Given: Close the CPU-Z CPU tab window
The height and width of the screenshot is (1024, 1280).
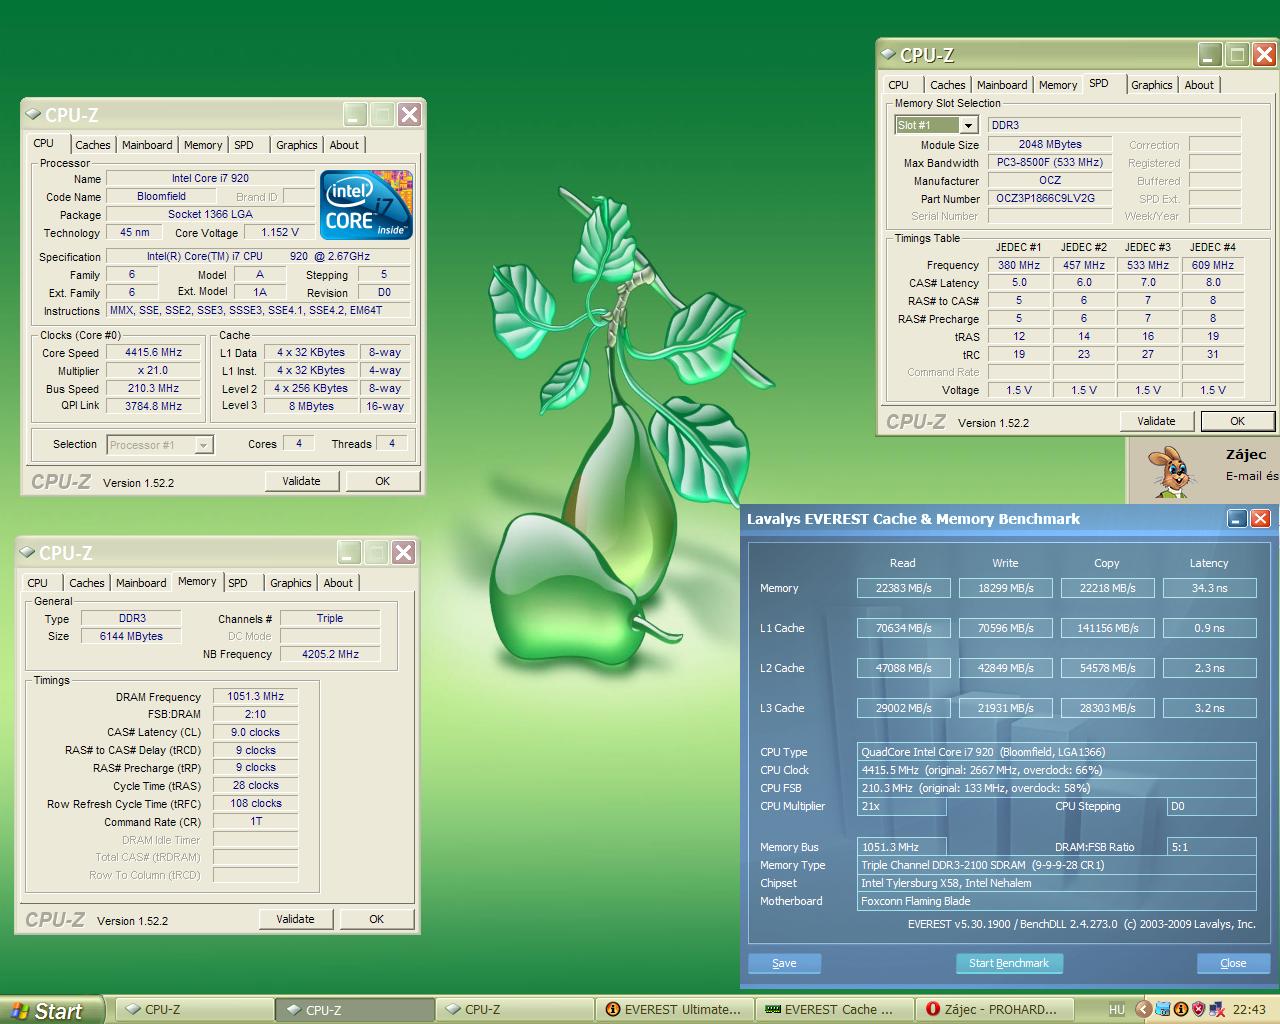Looking at the screenshot, I should coord(409,115).
